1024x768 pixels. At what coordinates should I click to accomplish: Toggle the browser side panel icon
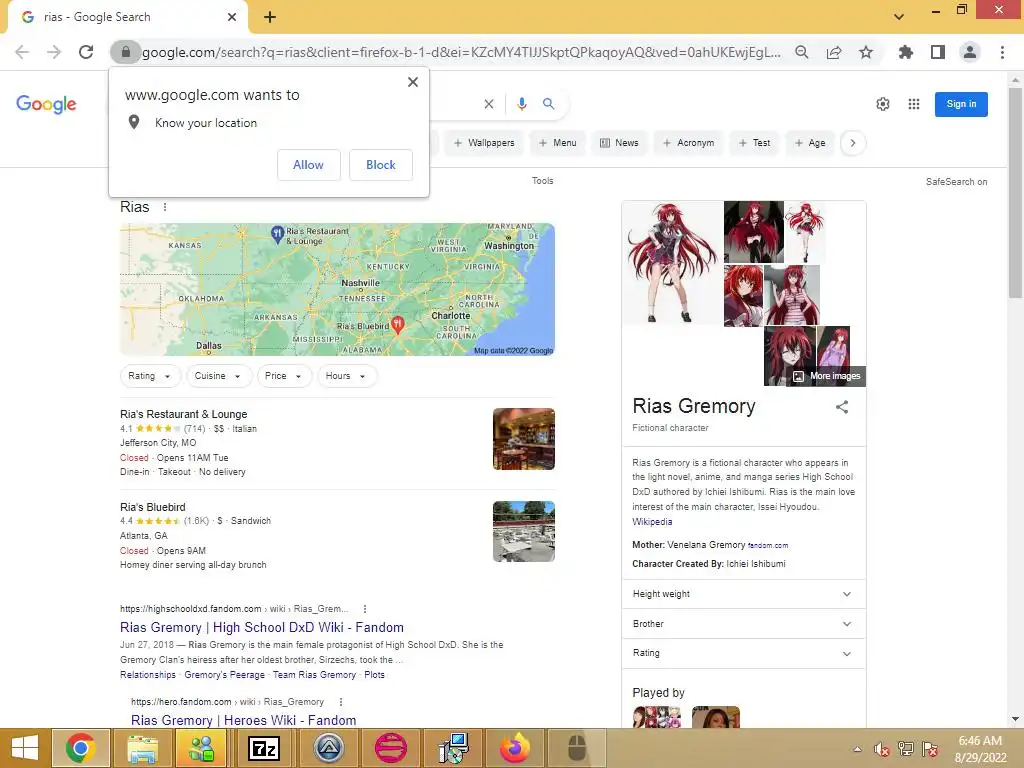[x=938, y=52]
